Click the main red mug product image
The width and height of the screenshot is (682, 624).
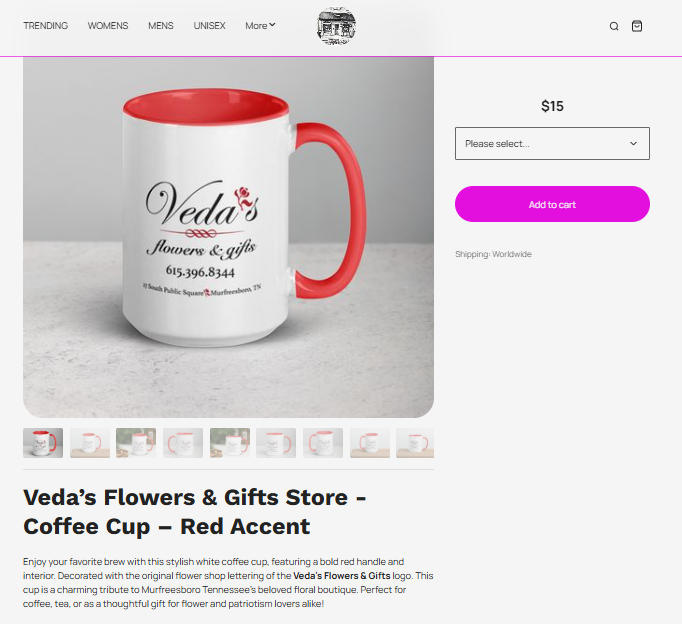pyautogui.click(x=228, y=237)
